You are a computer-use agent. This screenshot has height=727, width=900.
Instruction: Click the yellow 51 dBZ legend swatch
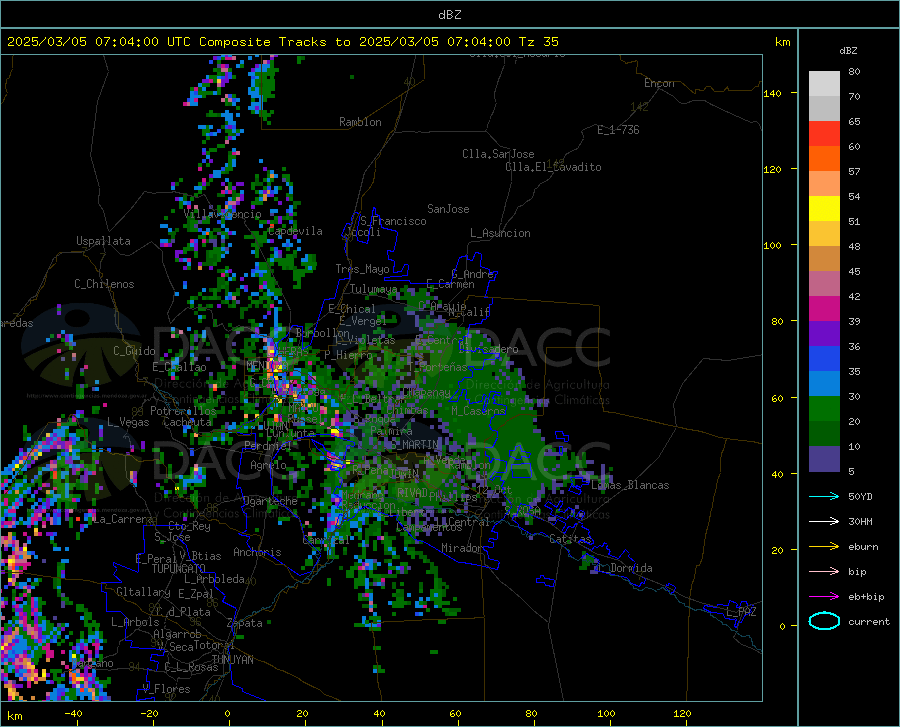824,209
